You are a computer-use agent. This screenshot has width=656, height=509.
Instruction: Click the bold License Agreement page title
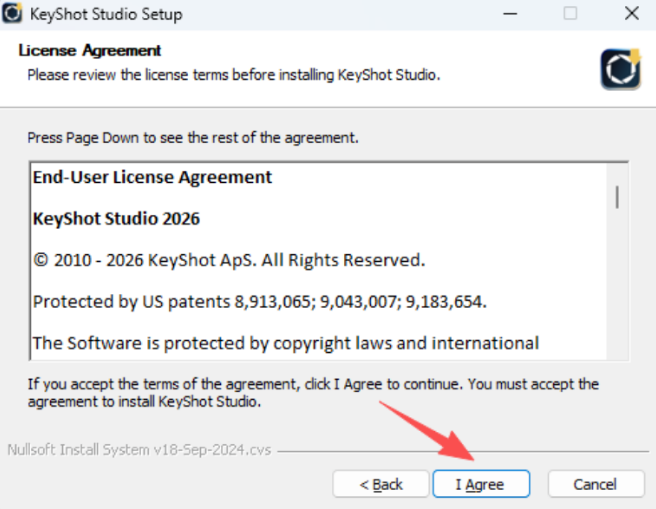point(90,50)
